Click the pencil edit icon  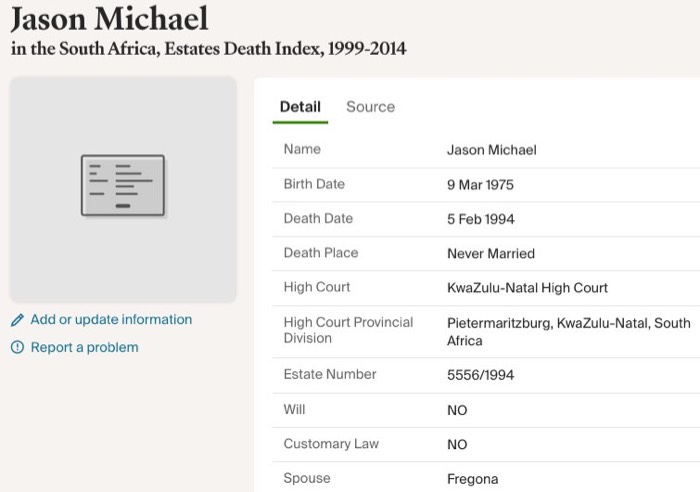coord(17,321)
